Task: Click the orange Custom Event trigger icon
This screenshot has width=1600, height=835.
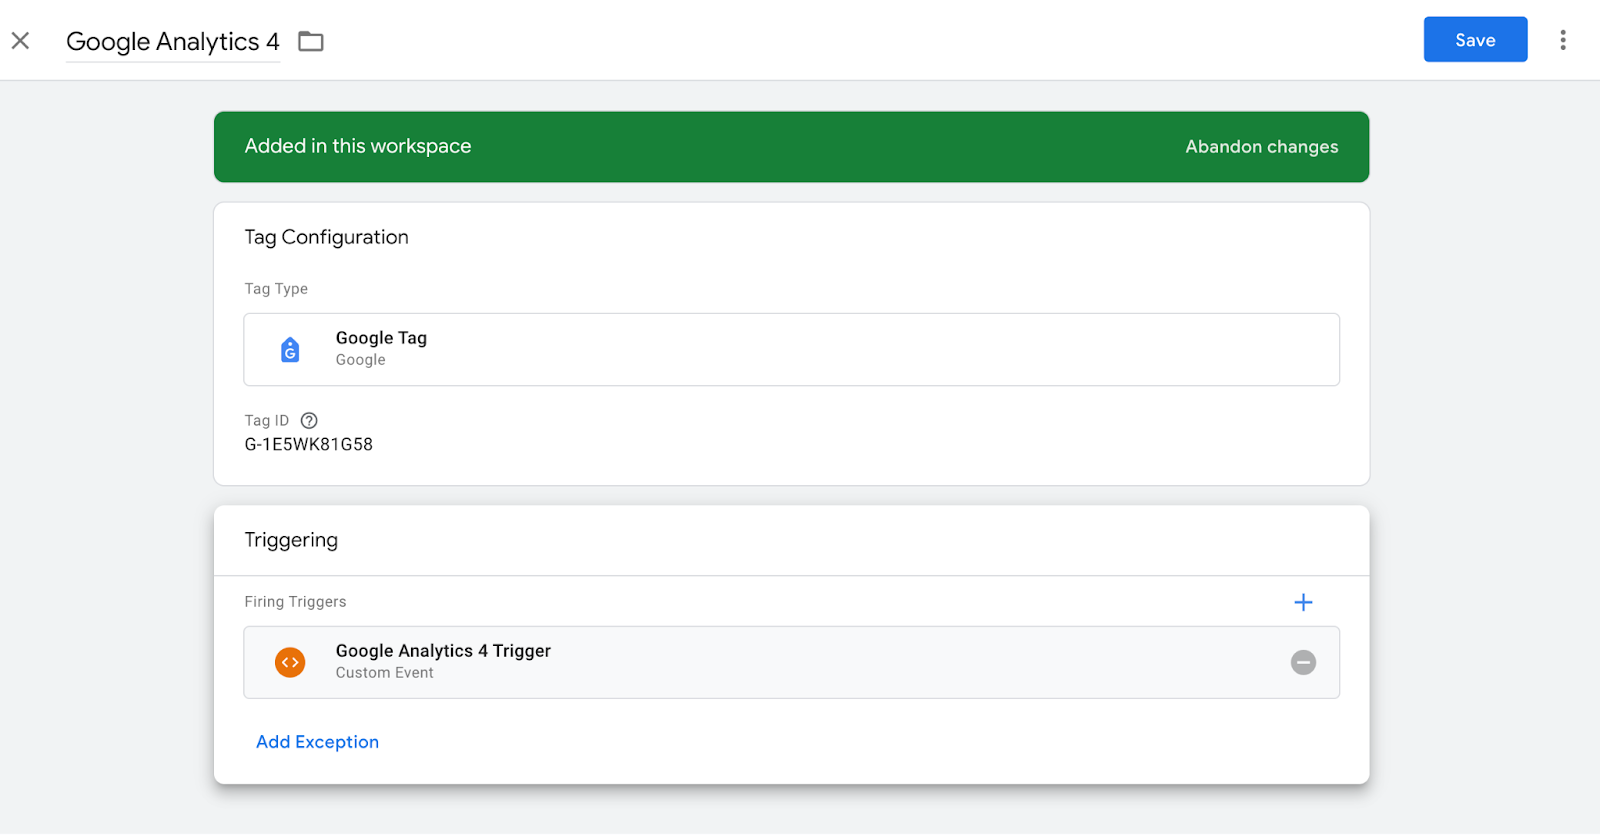Action: click(x=290, y=662)
